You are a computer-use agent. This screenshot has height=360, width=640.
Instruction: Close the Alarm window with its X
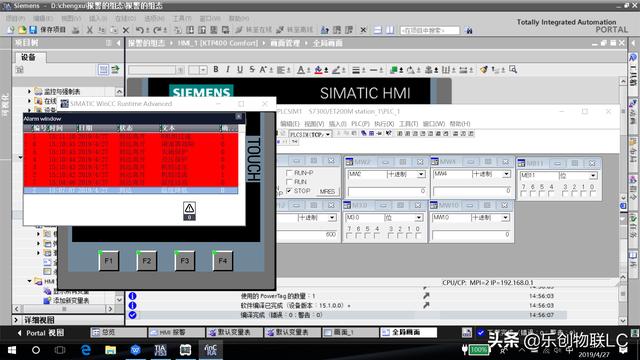click(x=239, y=117)
